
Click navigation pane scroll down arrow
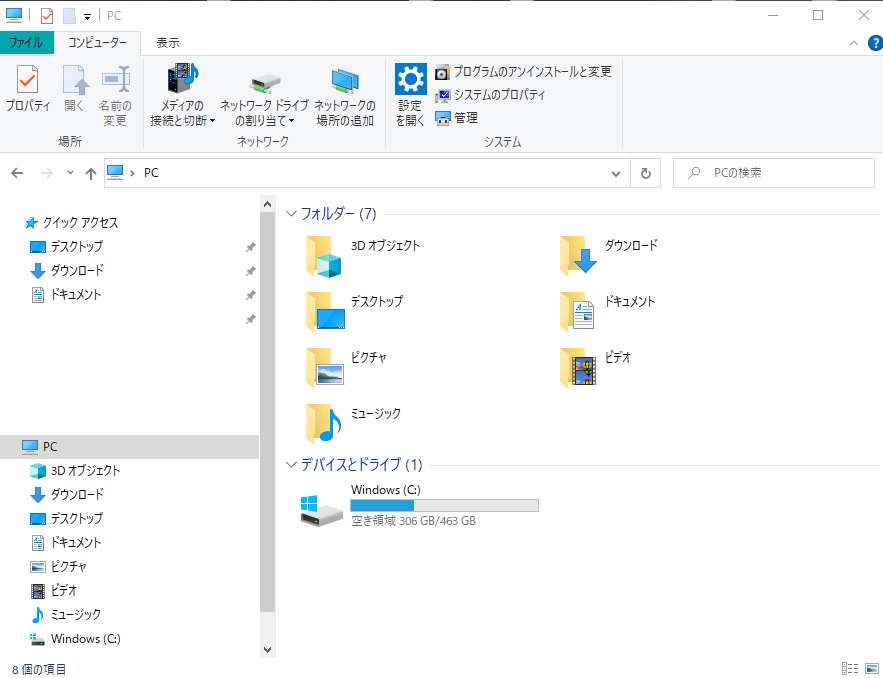[x=267, y=649]
